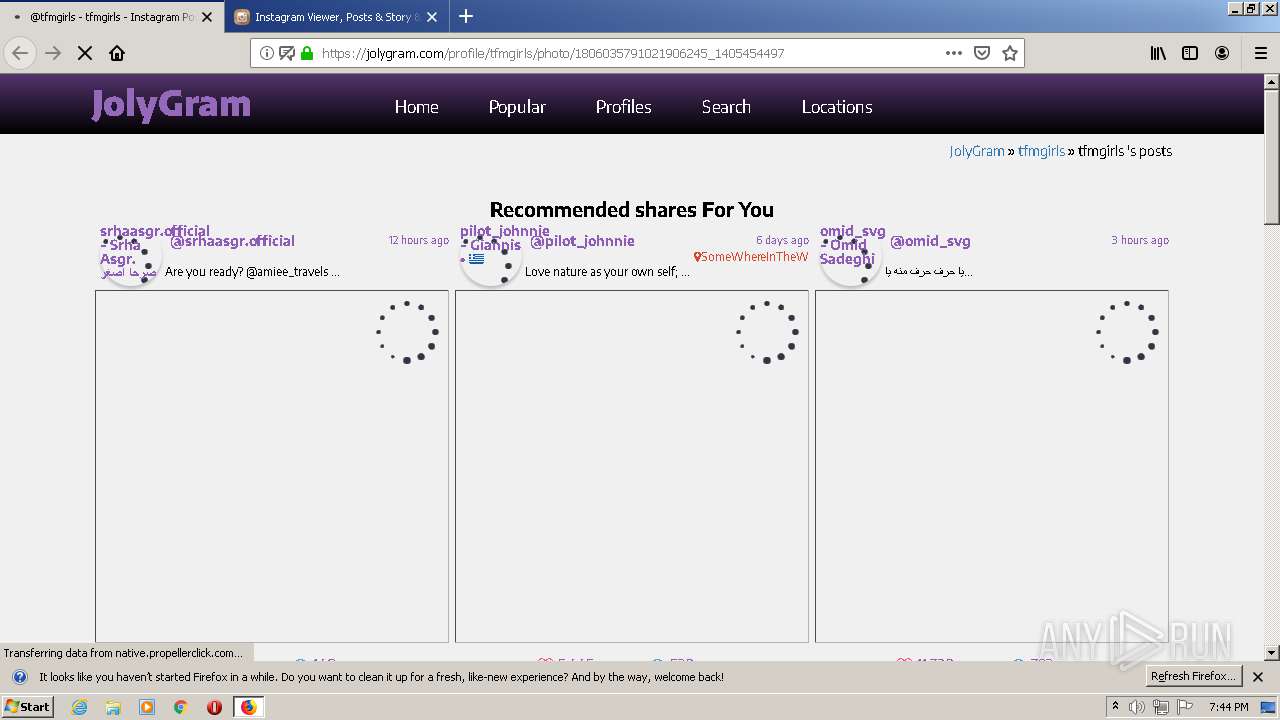Open the loading post image by omid_svg
Screen dimensions: 1280x720
click(992, 466)
